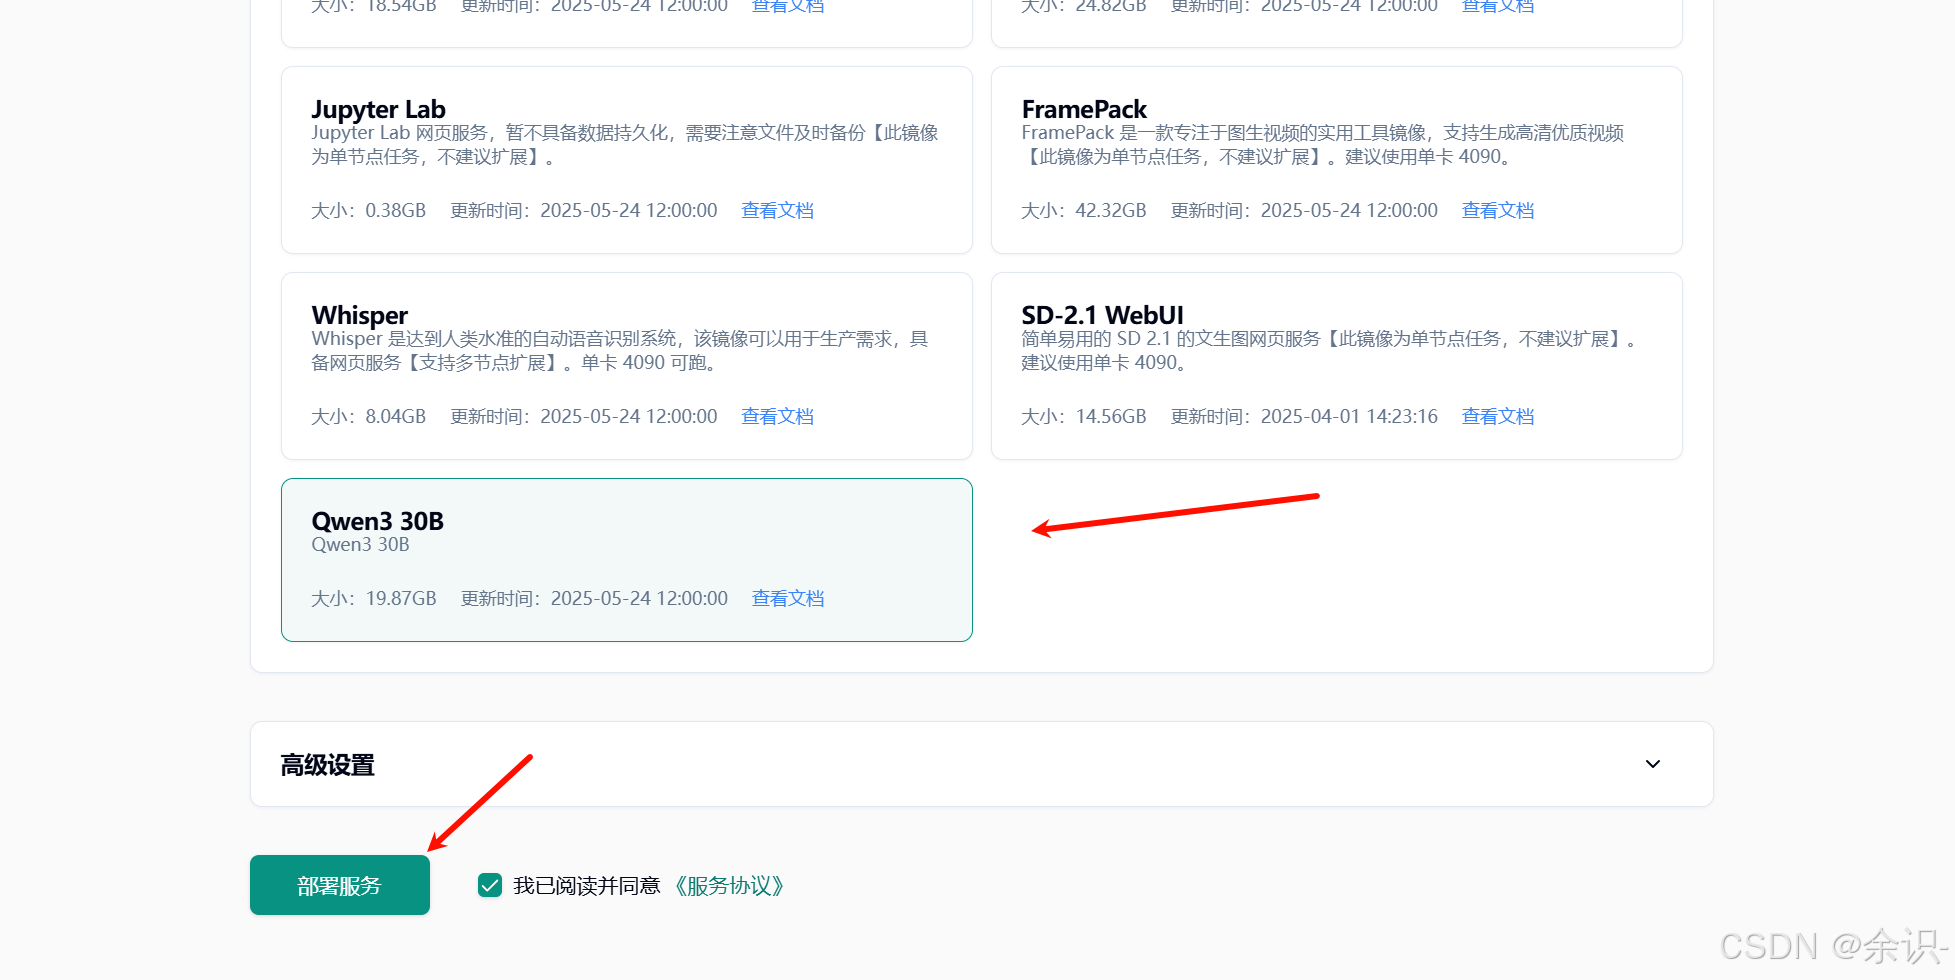Open the 《服务协议》 link
Image resolution: width=1955 pixels, height=980 pixels.
729,886
